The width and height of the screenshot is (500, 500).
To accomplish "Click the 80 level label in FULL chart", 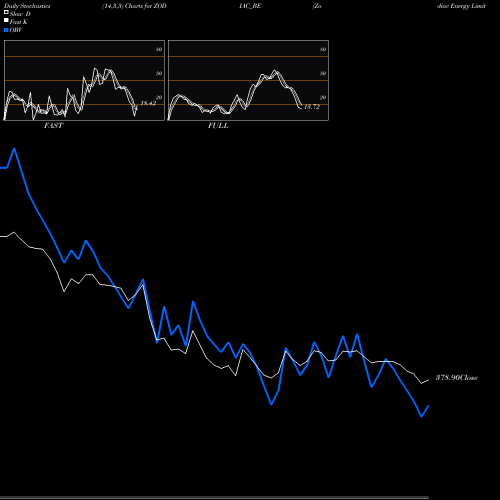I will click(x=323, y=49).
